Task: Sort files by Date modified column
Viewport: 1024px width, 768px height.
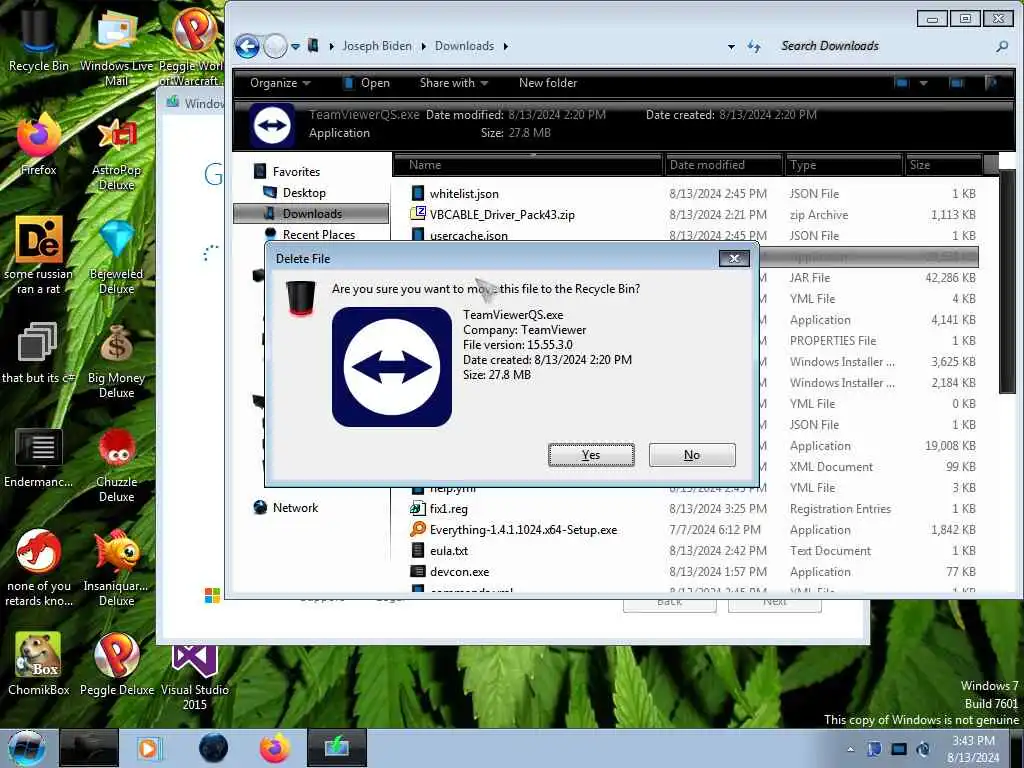Action: [x=724, y=165]
